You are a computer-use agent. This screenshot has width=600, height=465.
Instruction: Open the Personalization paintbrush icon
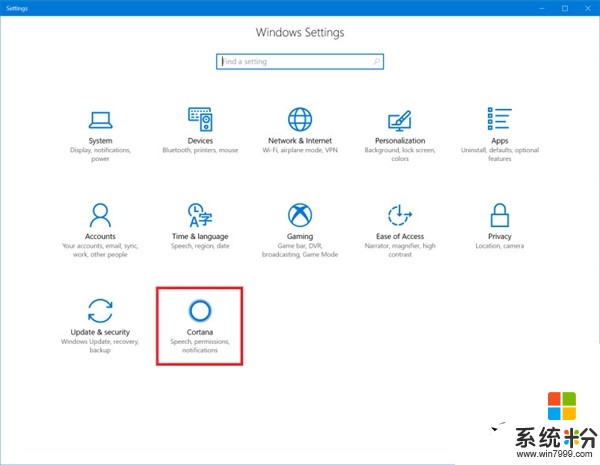point(400,121)
